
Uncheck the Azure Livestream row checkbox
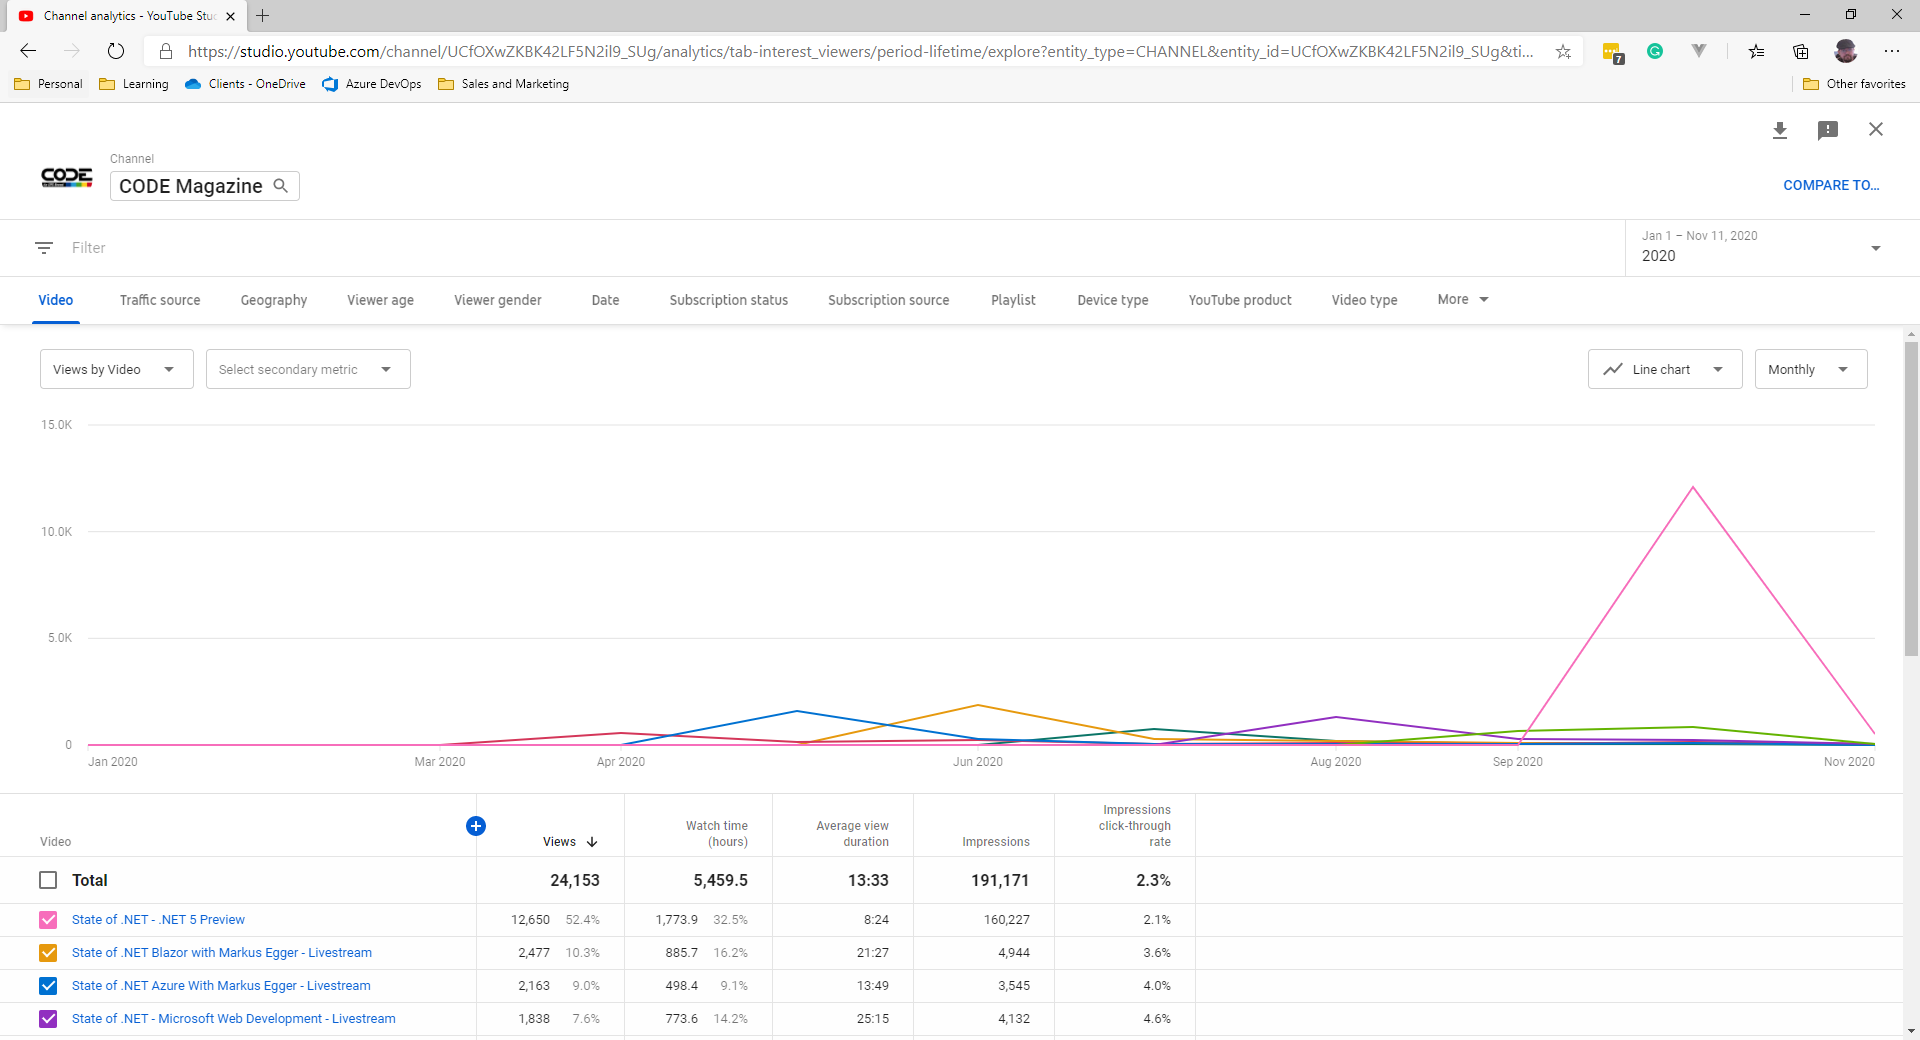pos(48,986)
